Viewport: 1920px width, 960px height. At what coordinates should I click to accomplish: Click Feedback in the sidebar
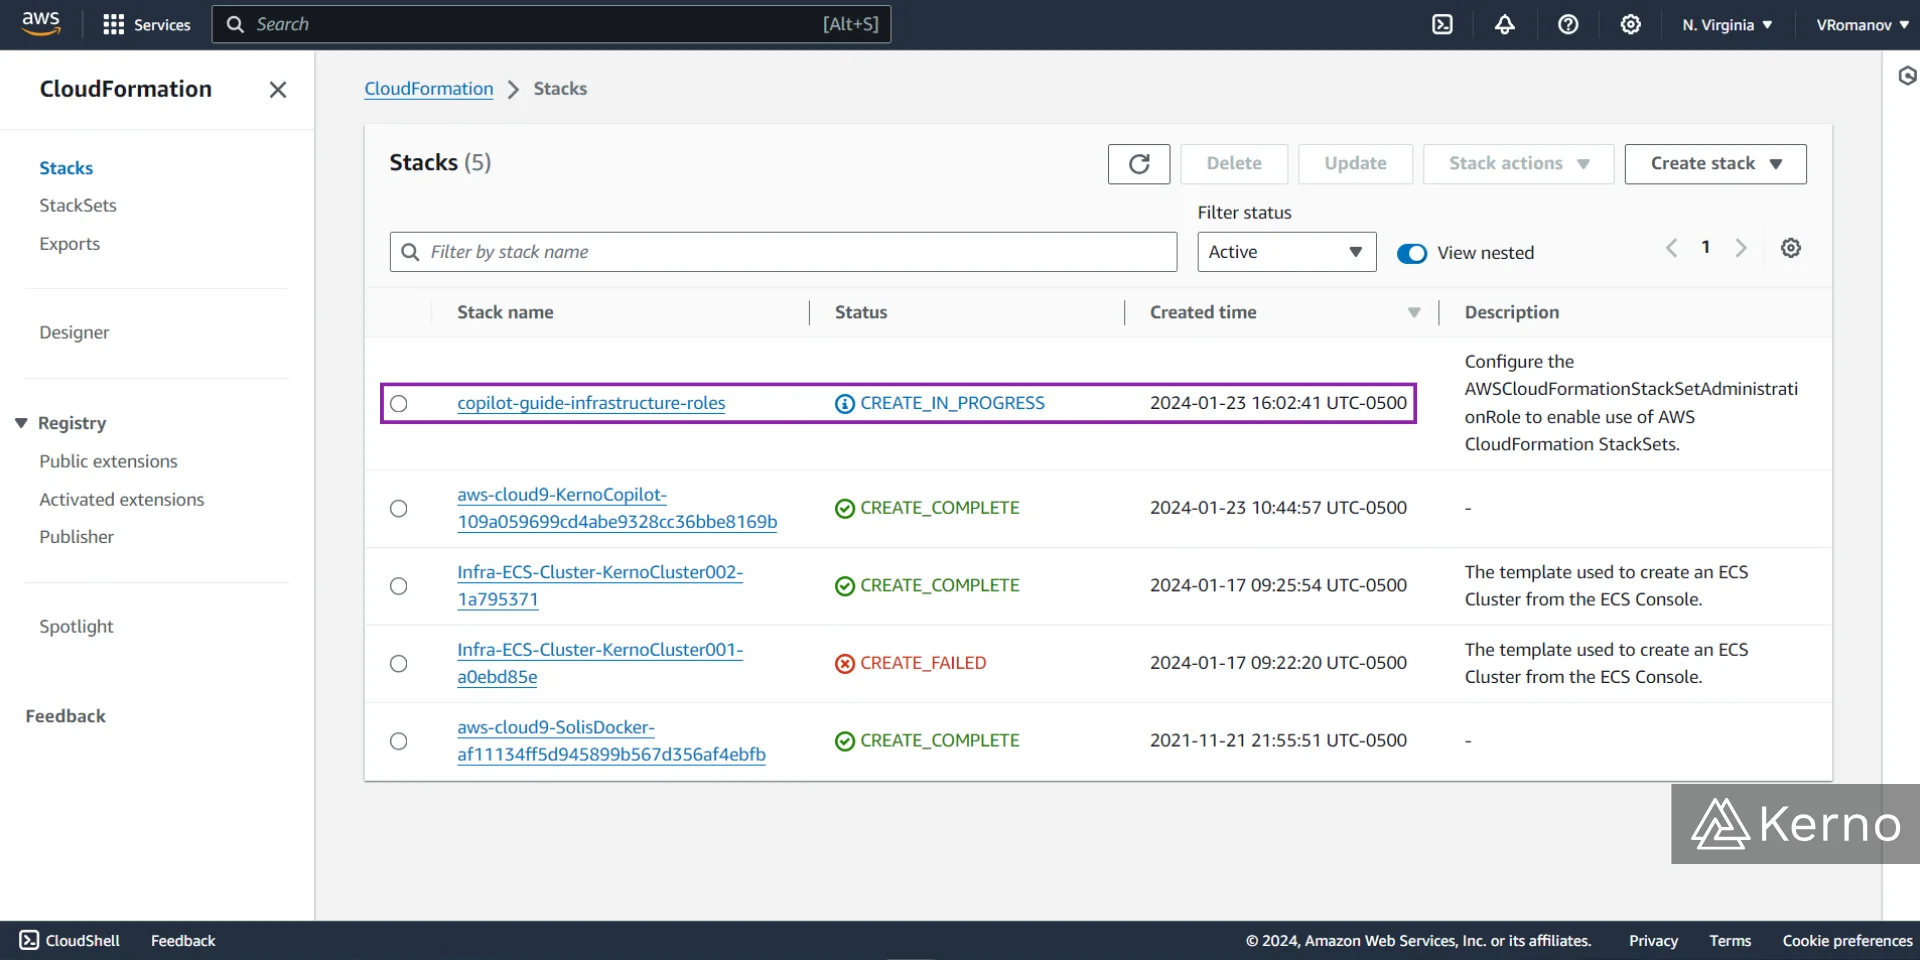[x=66, y=716]
